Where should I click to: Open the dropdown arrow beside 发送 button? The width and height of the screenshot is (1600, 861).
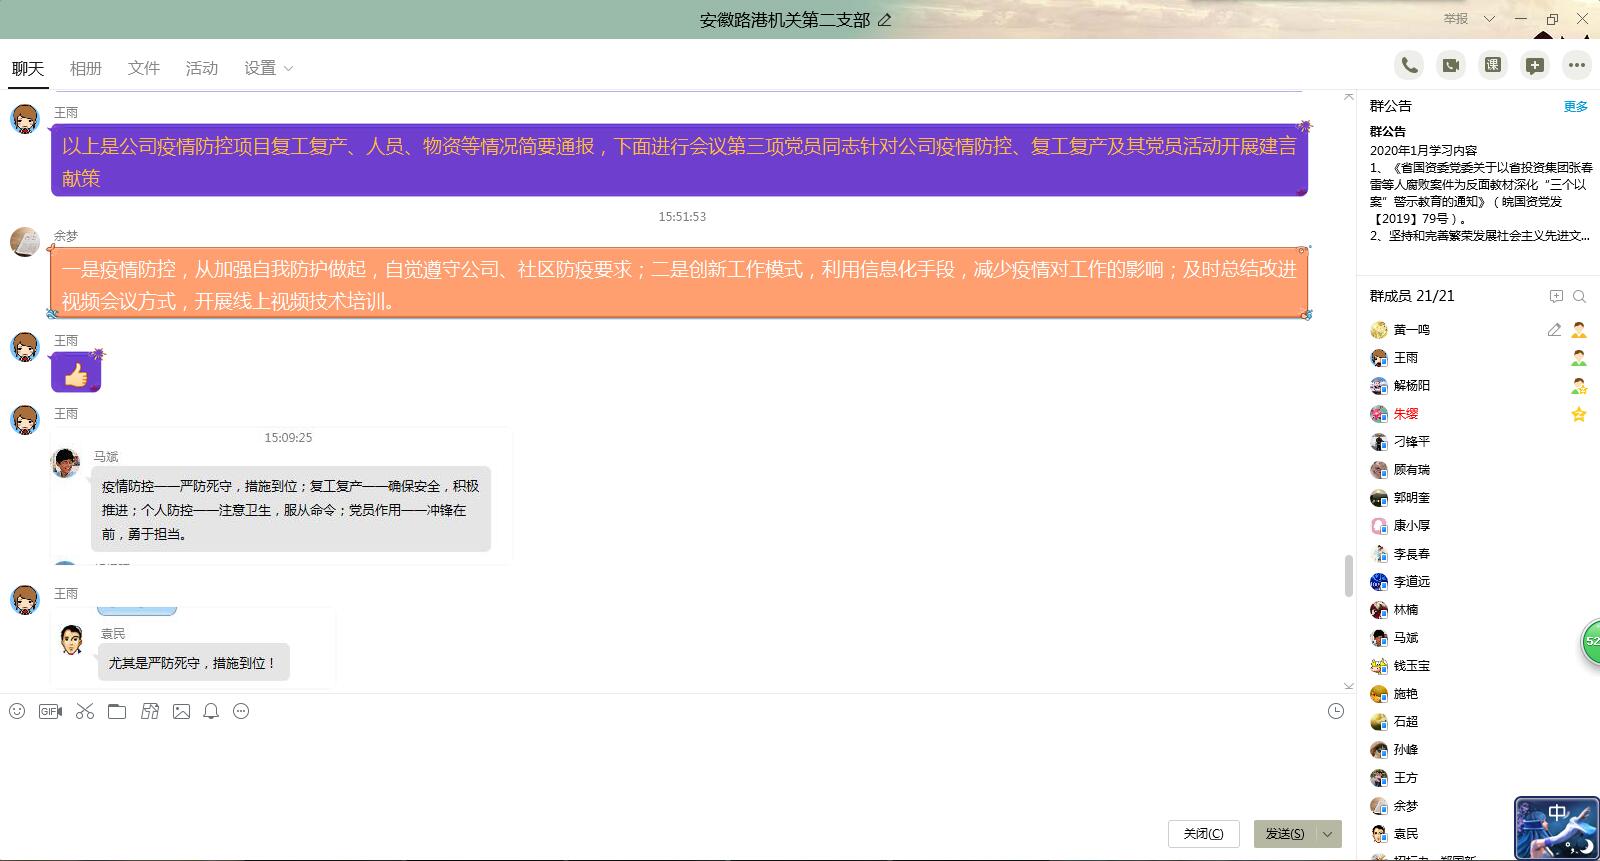point(1328,834)
